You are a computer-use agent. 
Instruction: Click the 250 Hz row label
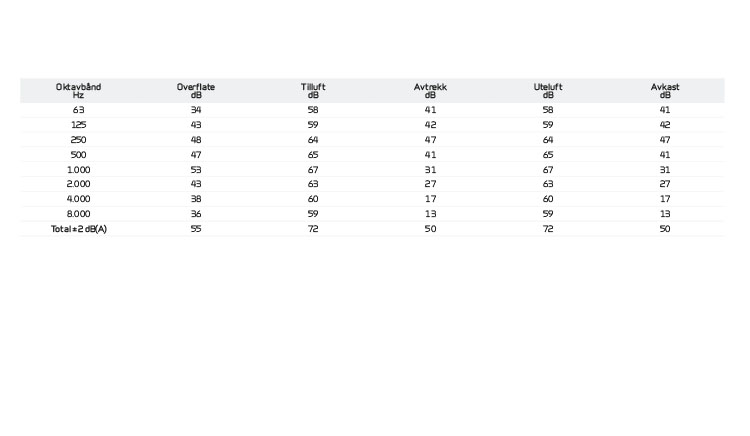pyautogui.click(x=78, y=140)
